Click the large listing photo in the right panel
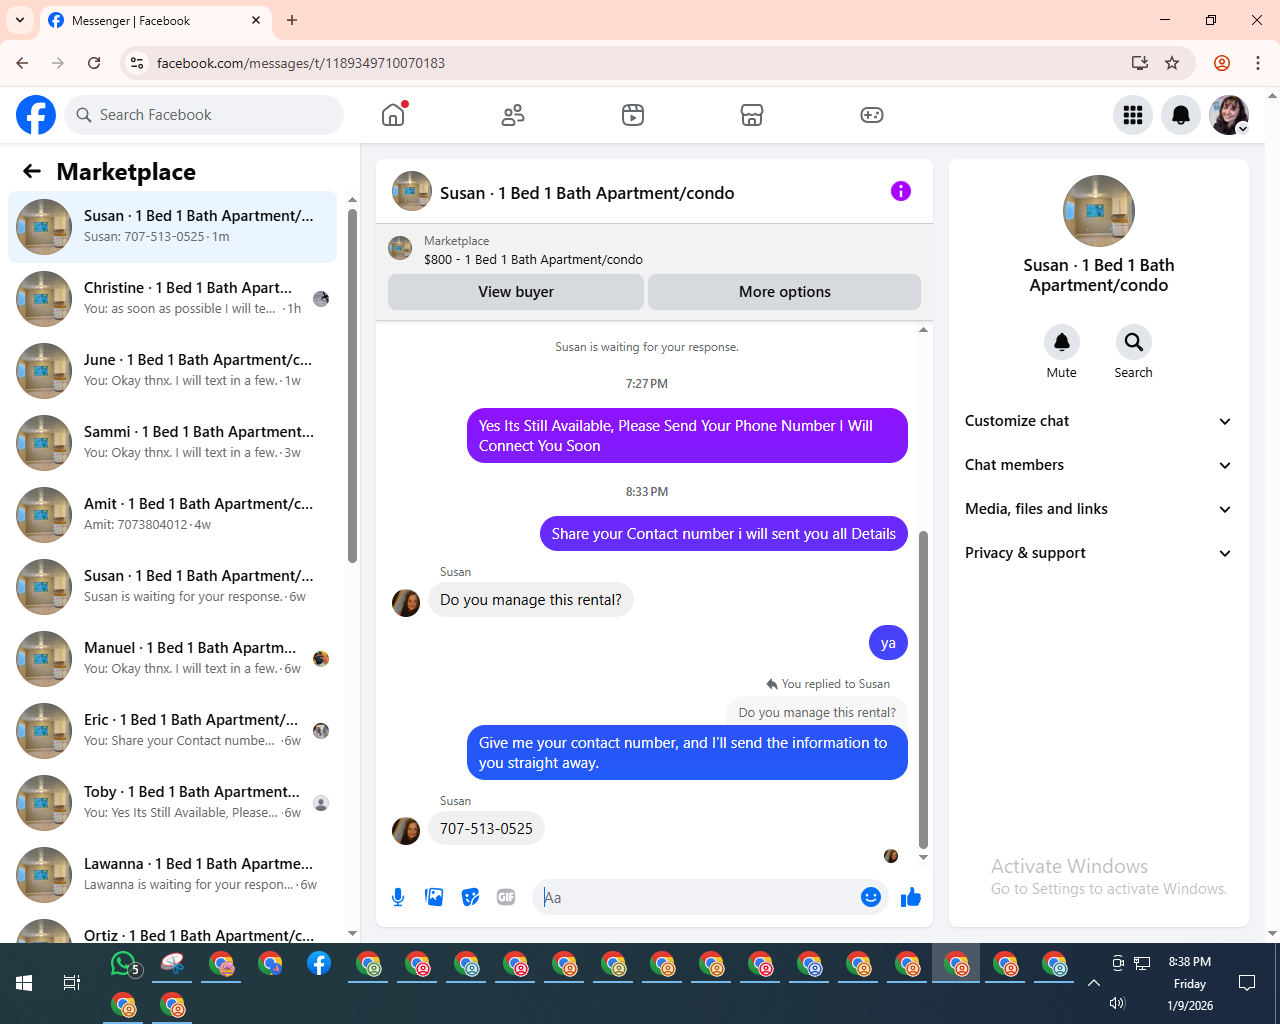 point(1099,211)
